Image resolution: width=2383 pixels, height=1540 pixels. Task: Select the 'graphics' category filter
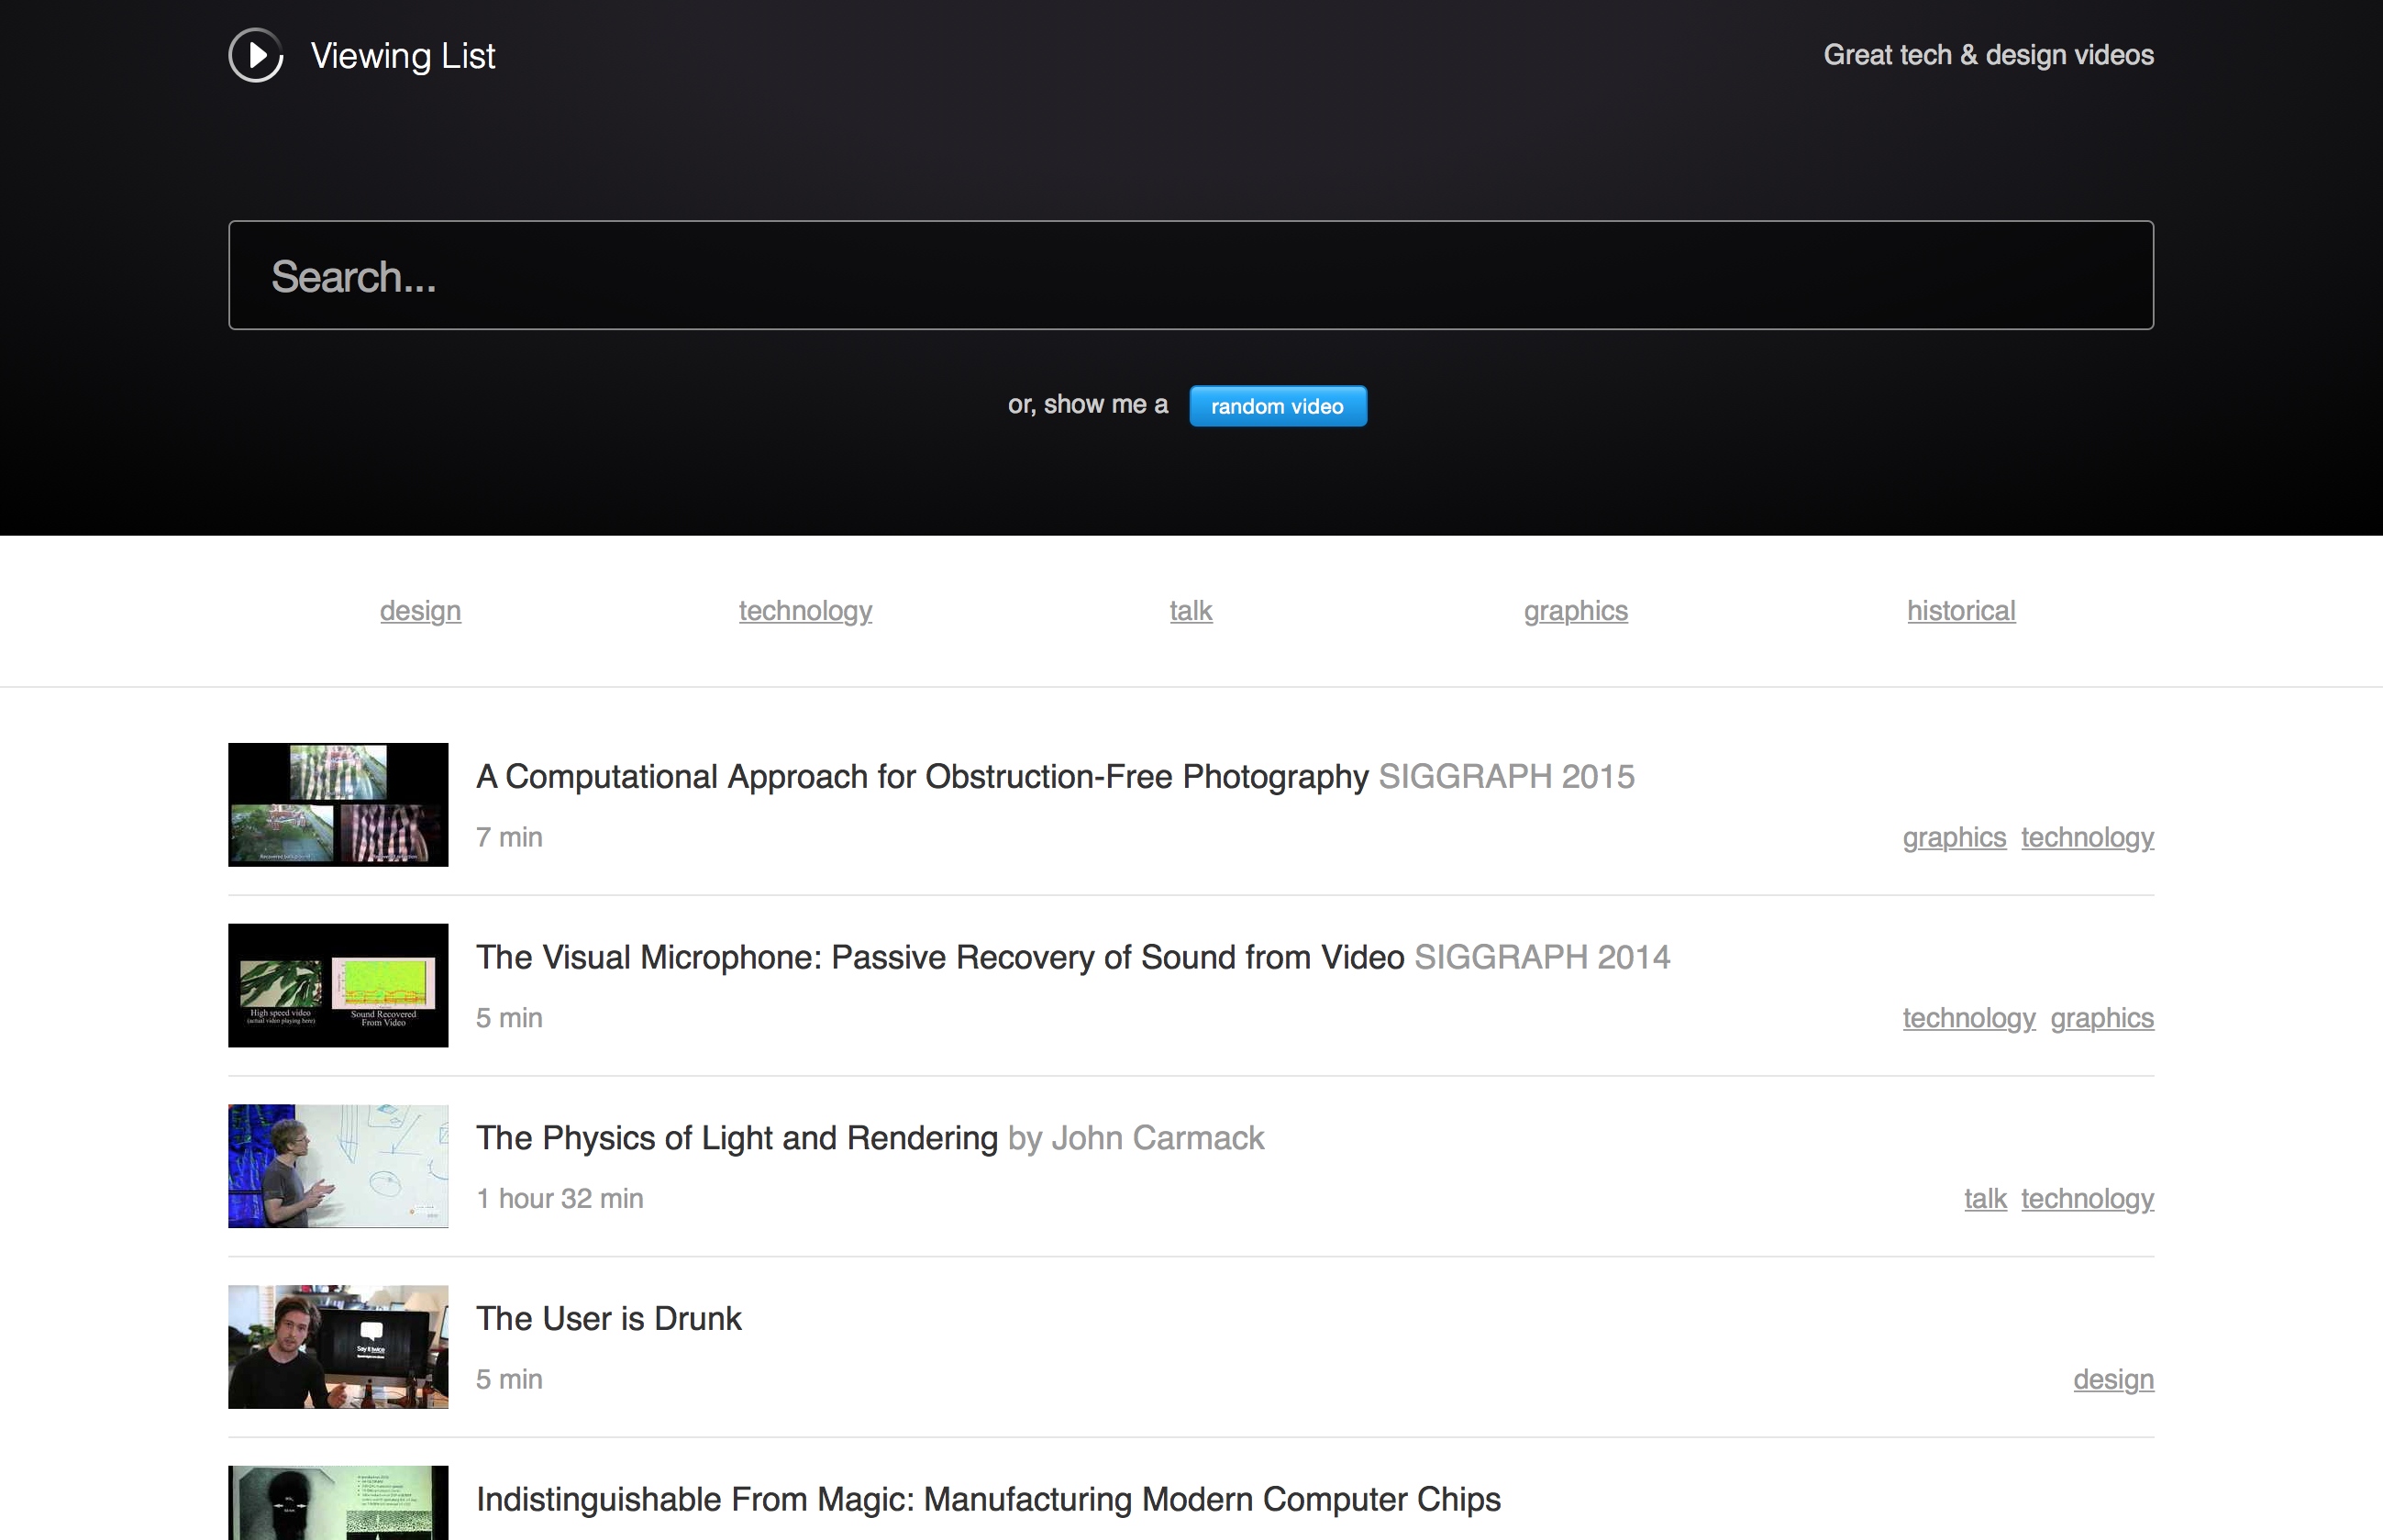point(1576,611)
